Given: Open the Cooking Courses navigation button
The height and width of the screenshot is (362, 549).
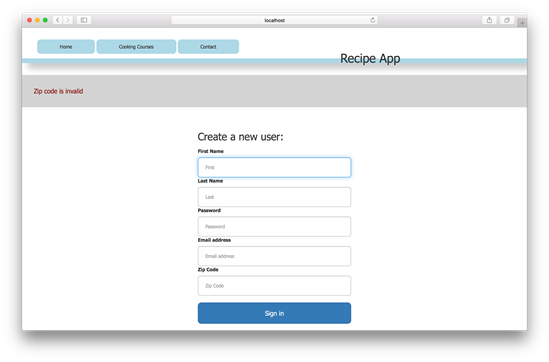Looking at the screenshot, I should point(136,47).
